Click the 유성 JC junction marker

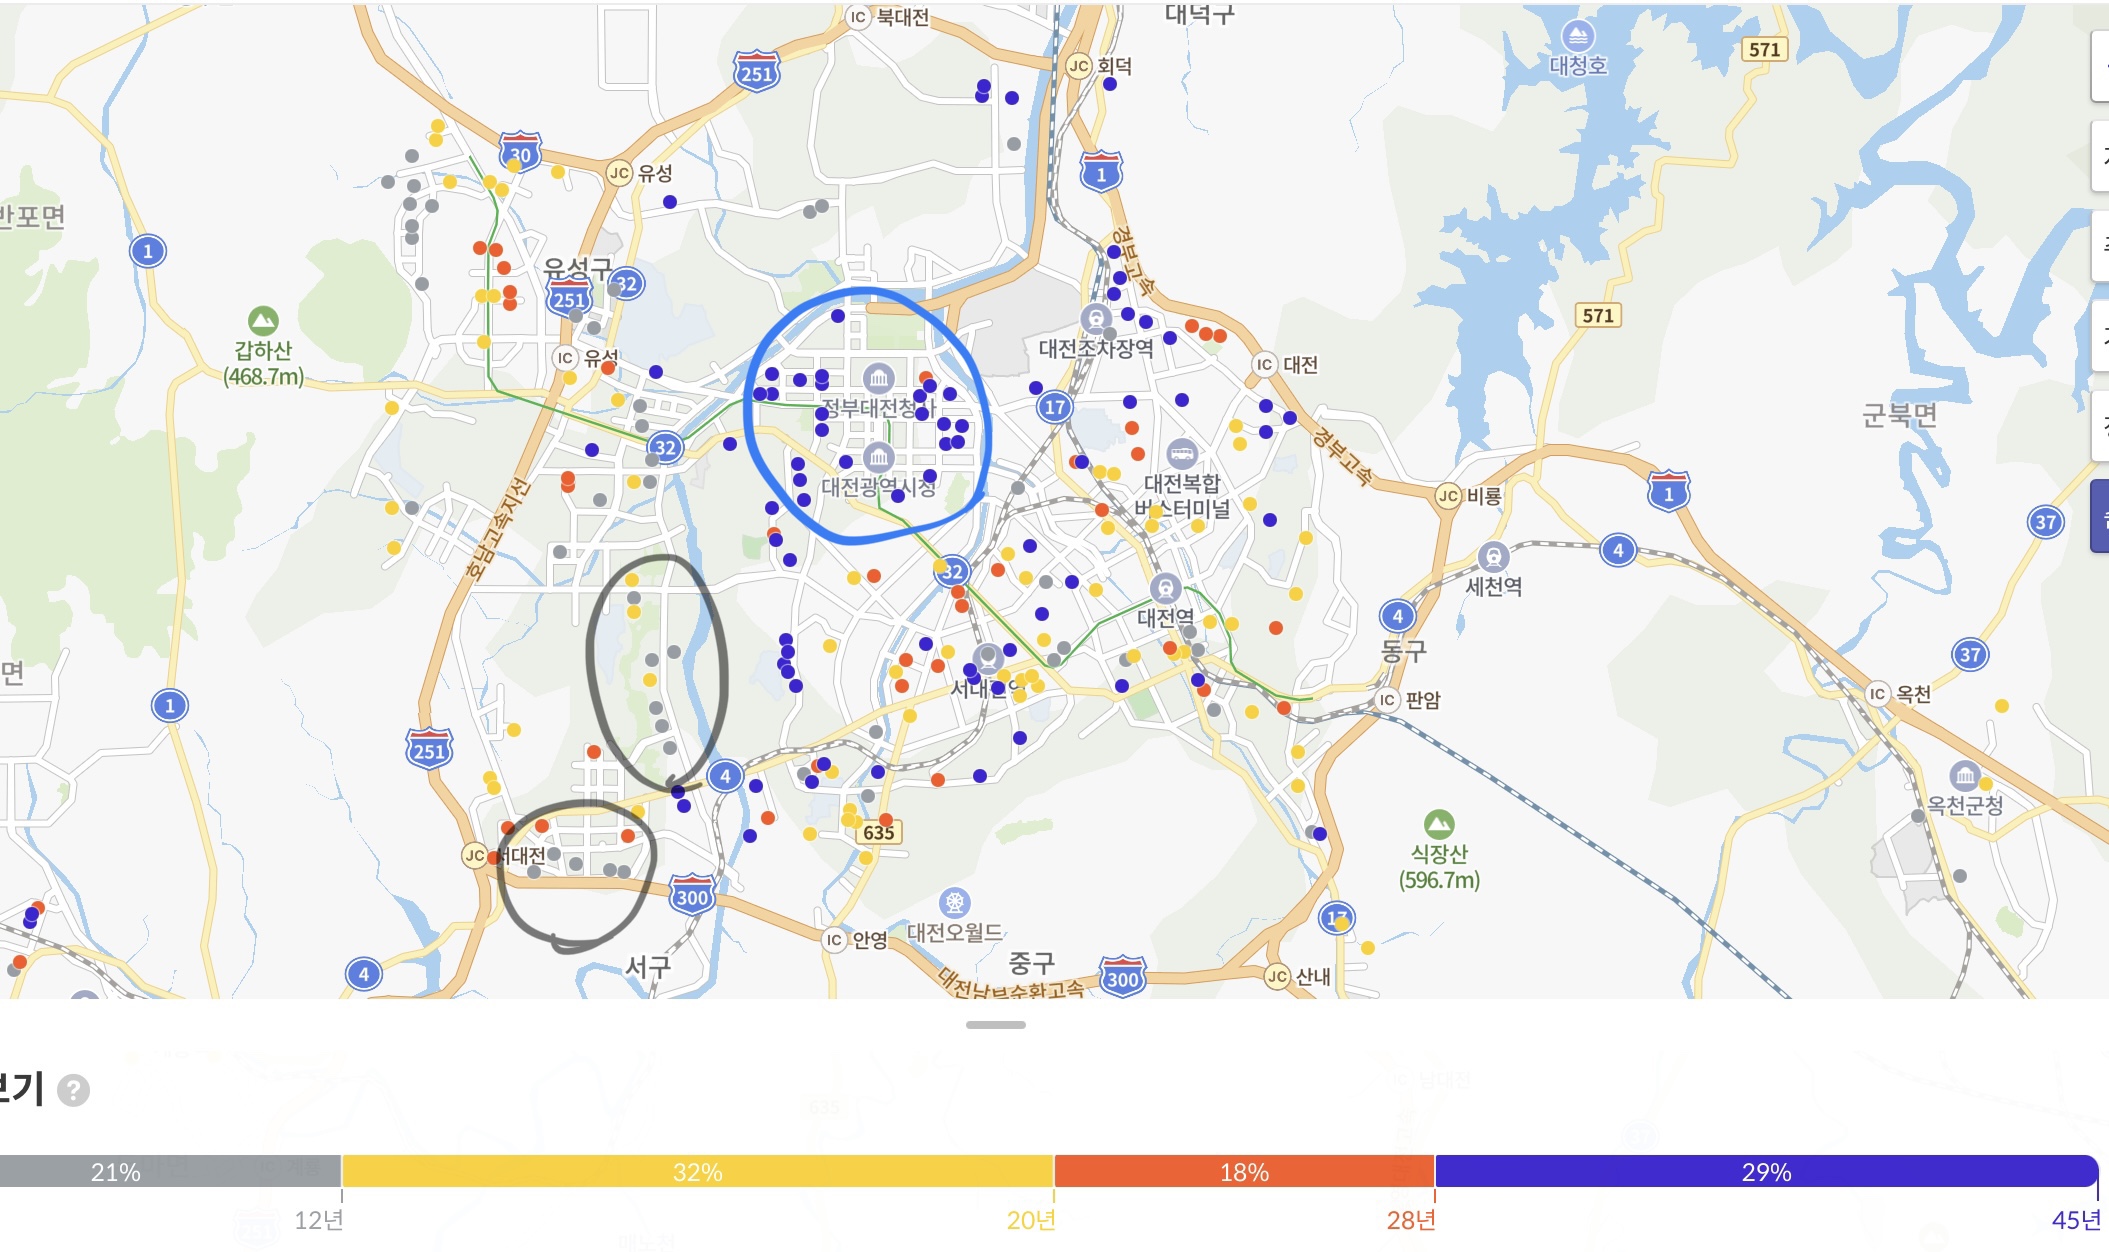619,173
